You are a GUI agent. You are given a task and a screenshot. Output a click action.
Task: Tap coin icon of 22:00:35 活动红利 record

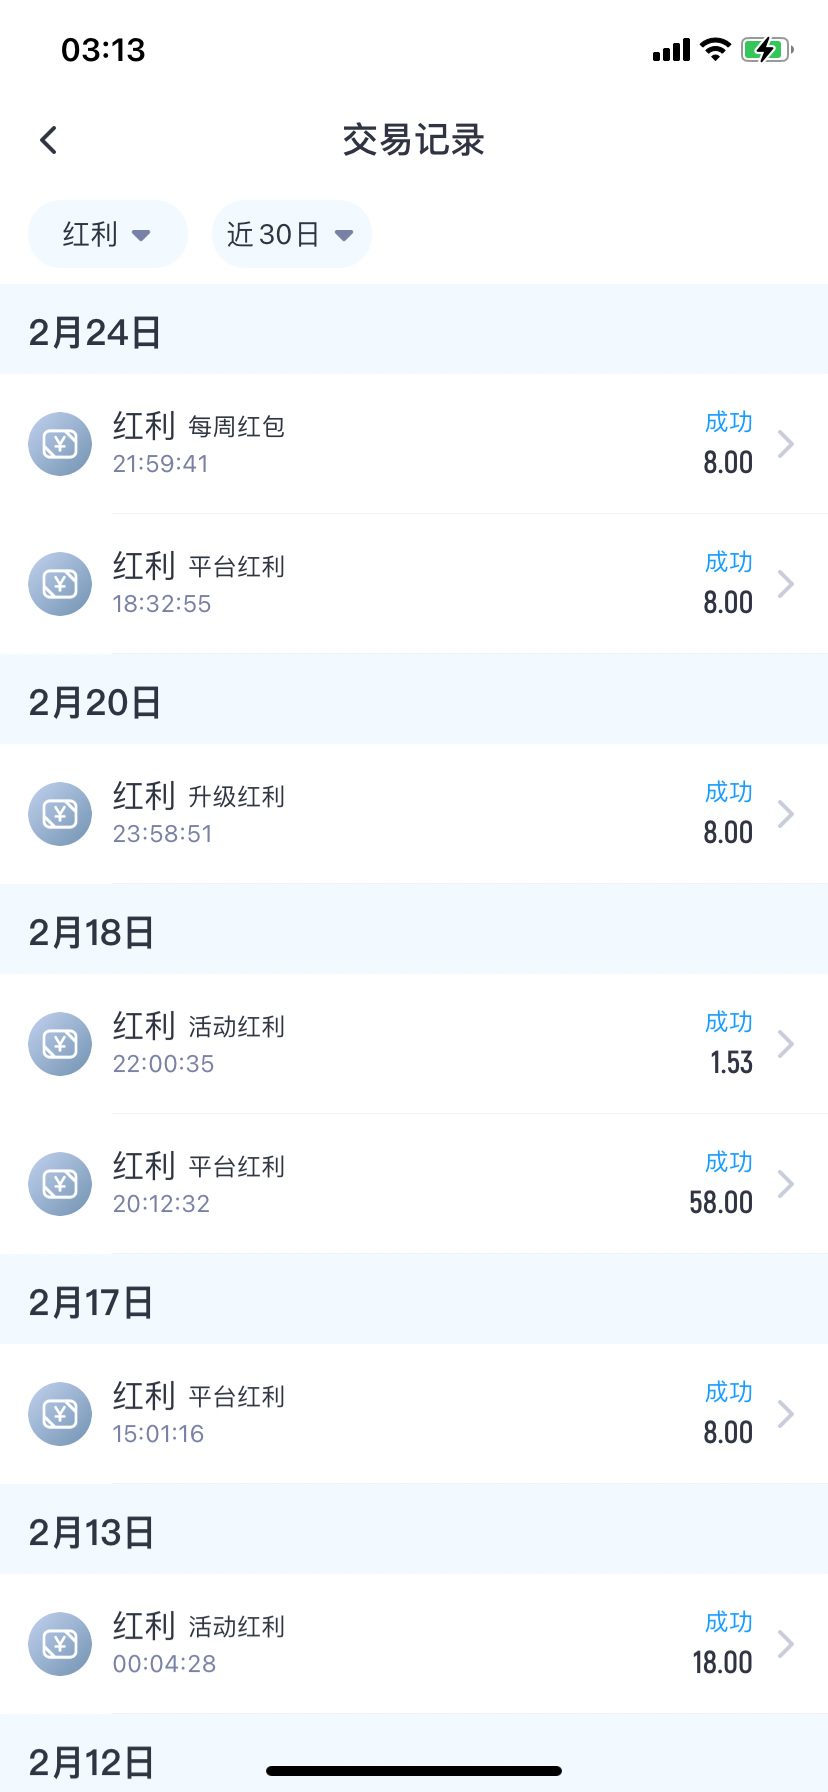pyautogui.click(x=60, y=1044)
